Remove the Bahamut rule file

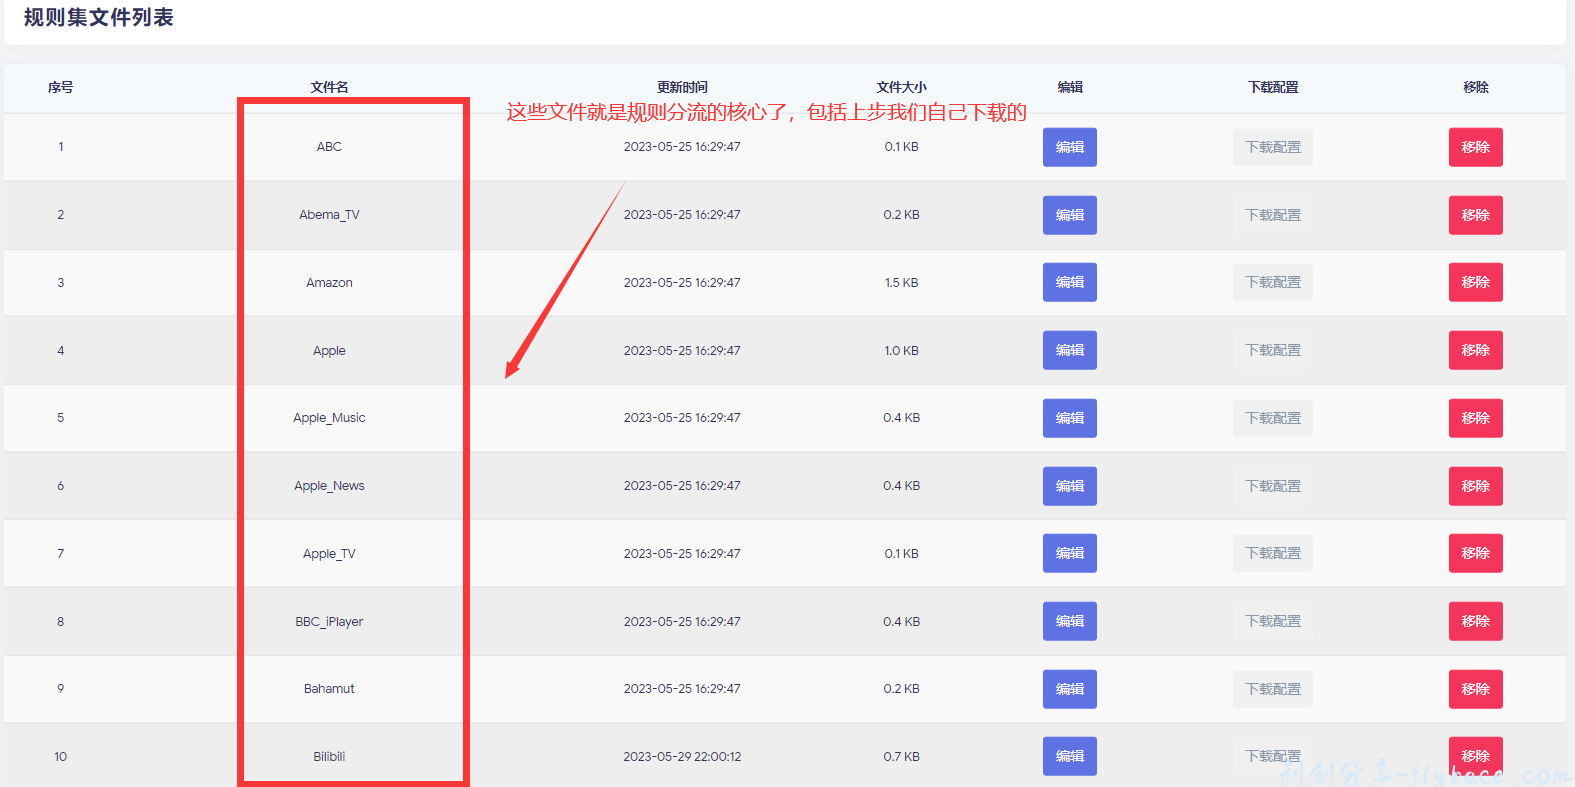1475,689
